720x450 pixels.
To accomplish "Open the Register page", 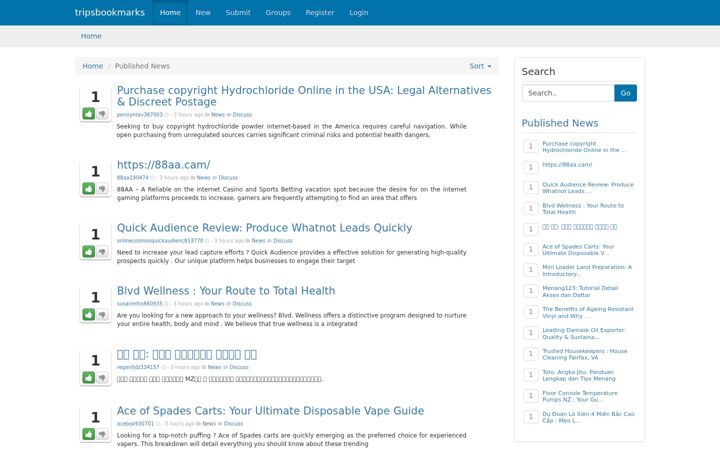I will 320,12.
